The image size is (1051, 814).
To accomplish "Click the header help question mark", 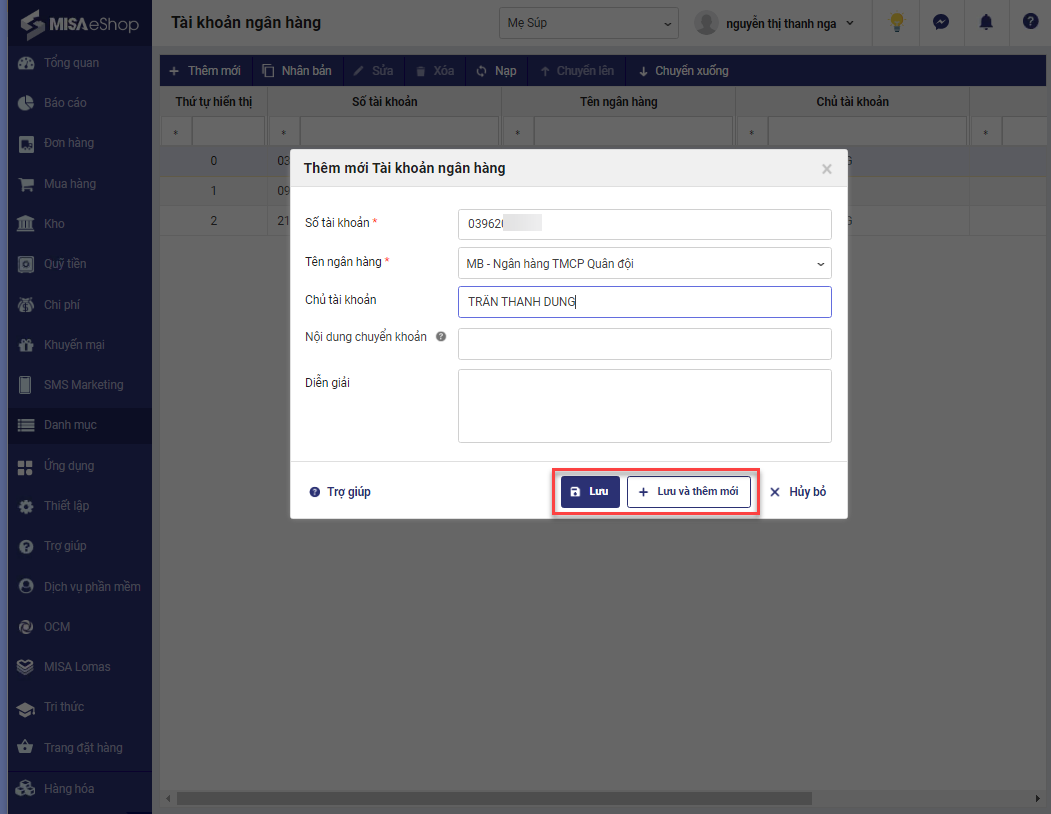I will point(1030,21).
